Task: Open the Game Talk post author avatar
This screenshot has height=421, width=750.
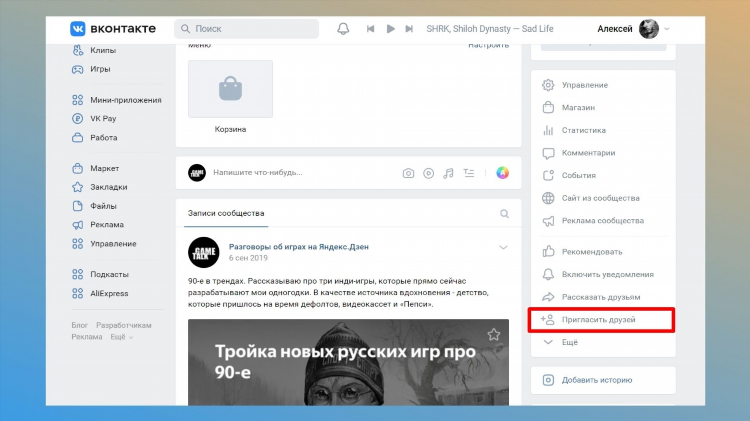Action: pos(204,252)
